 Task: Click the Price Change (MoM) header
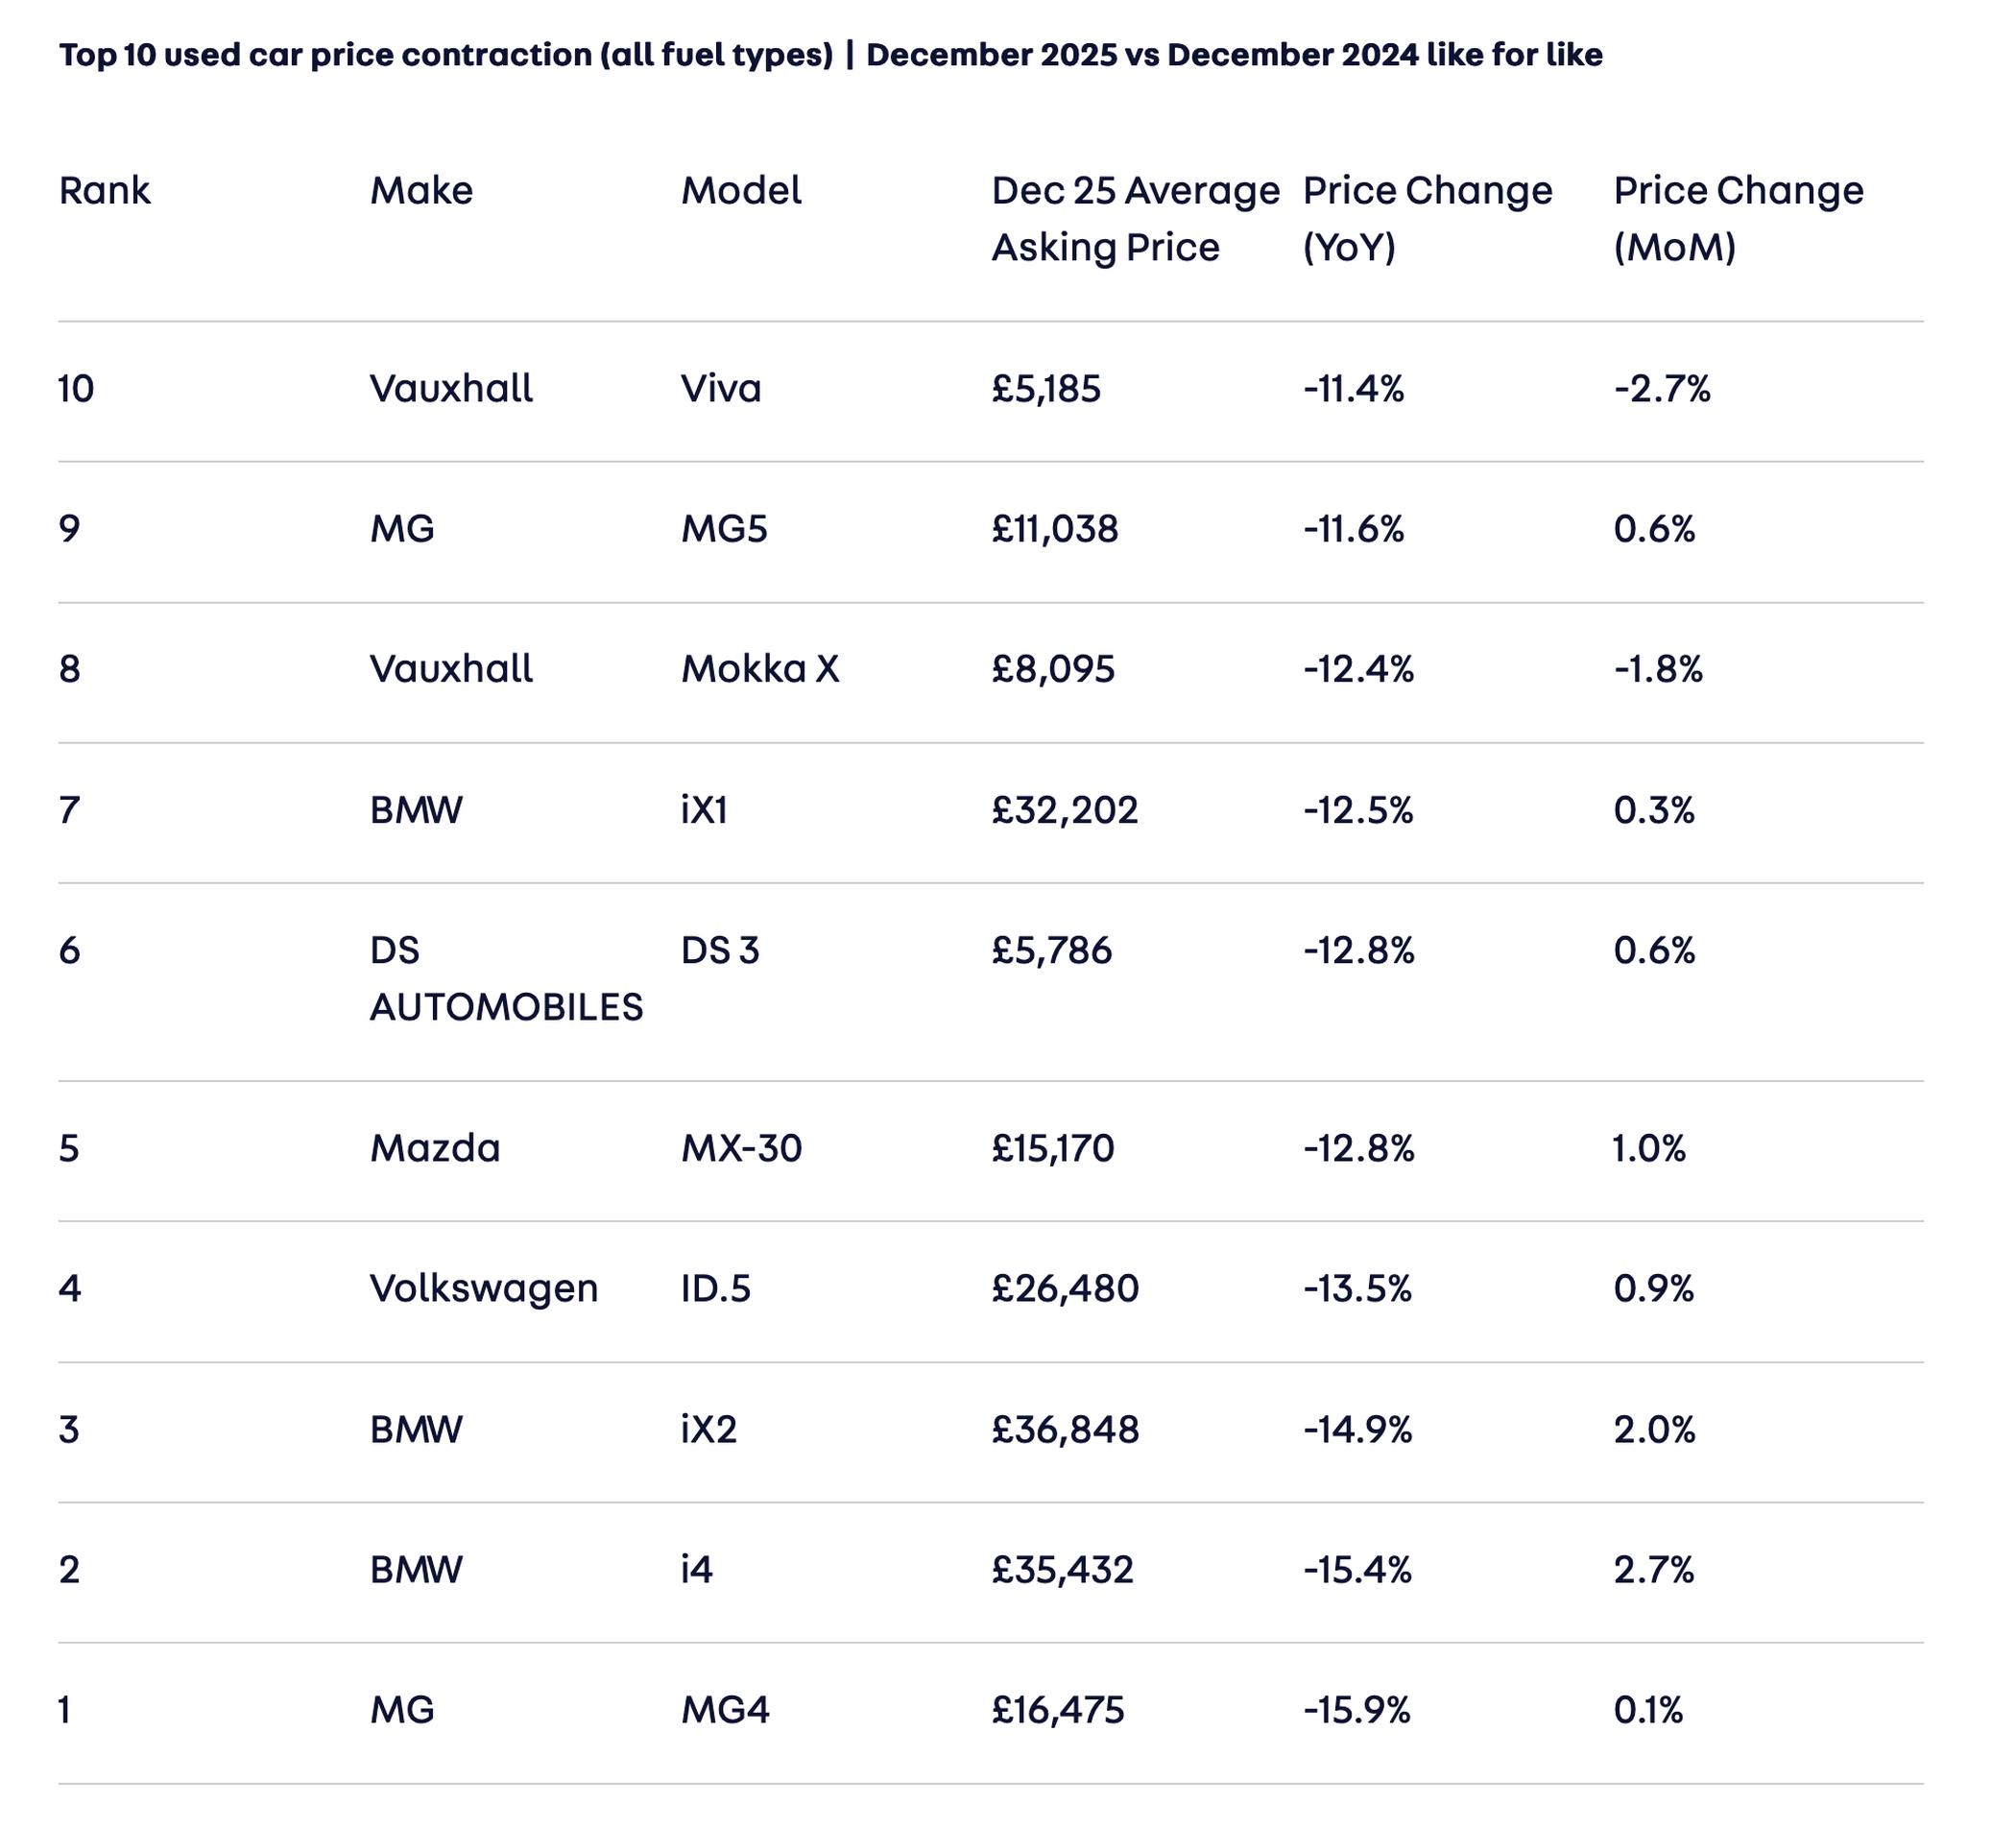[x=1738, y=218]
